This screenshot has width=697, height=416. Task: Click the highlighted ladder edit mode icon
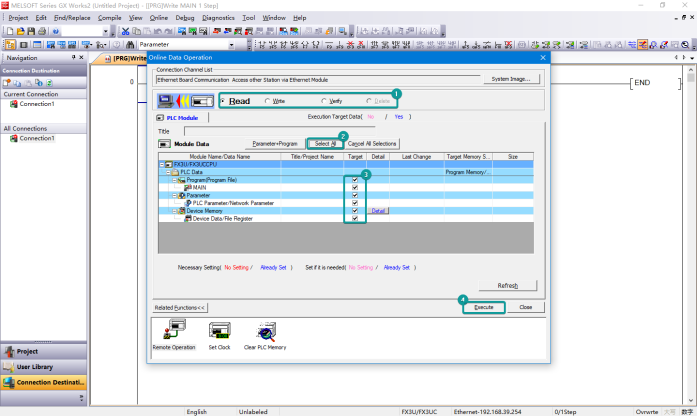click(x=642, y=44)
